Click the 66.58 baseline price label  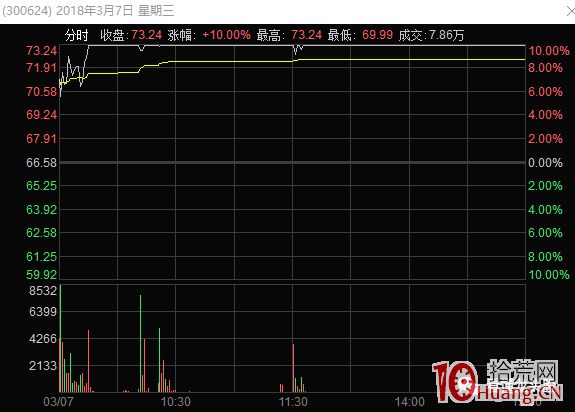[41, 163]
